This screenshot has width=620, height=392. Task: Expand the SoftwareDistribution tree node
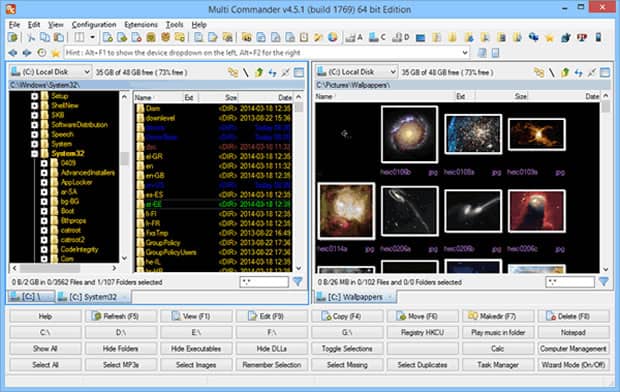click(x=34, y=125)
